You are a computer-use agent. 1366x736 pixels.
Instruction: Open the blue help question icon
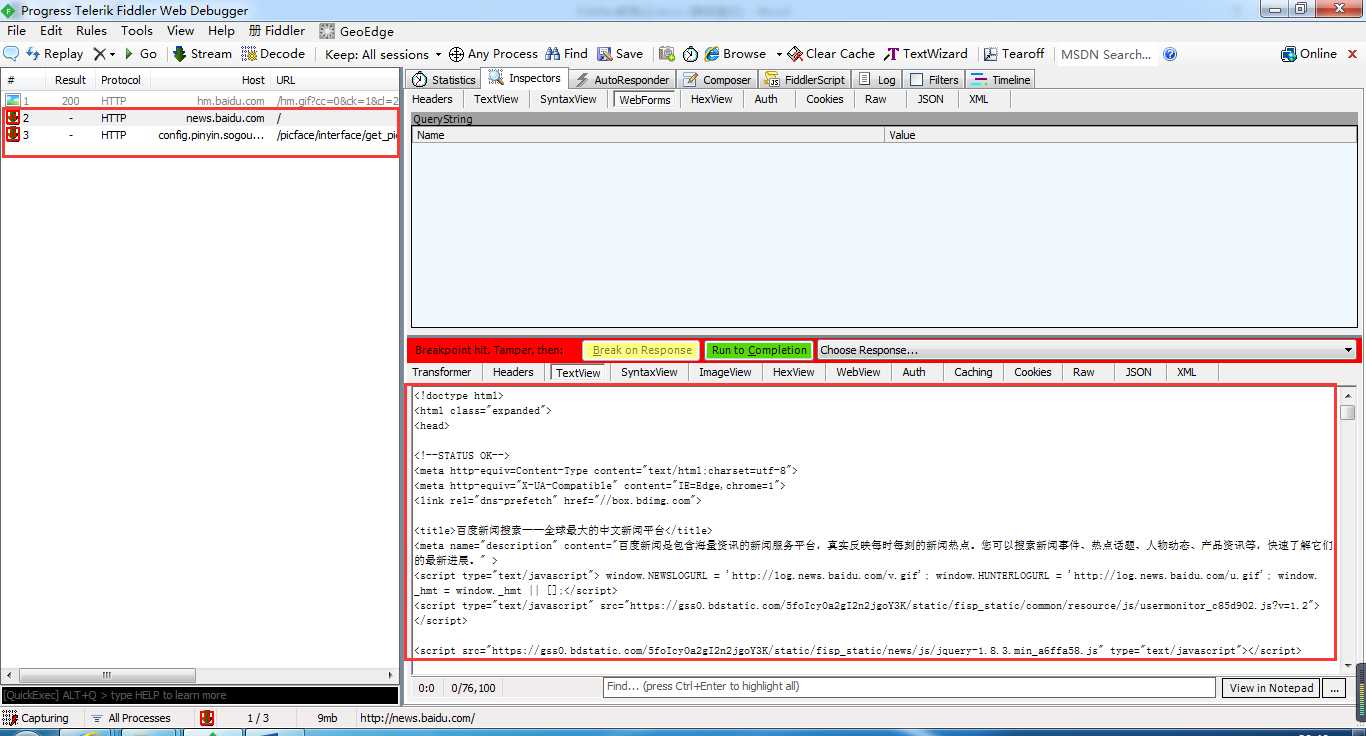pyautogui.click(x=1170, y=54)
